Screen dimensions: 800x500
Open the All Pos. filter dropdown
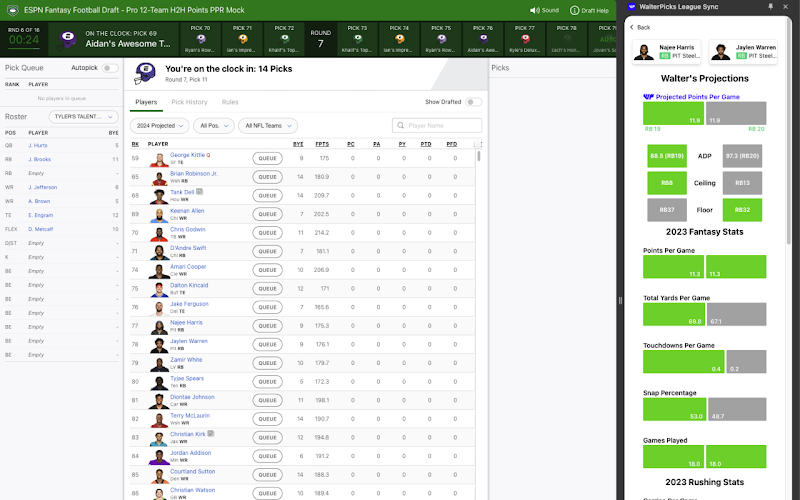coord(214,126)
